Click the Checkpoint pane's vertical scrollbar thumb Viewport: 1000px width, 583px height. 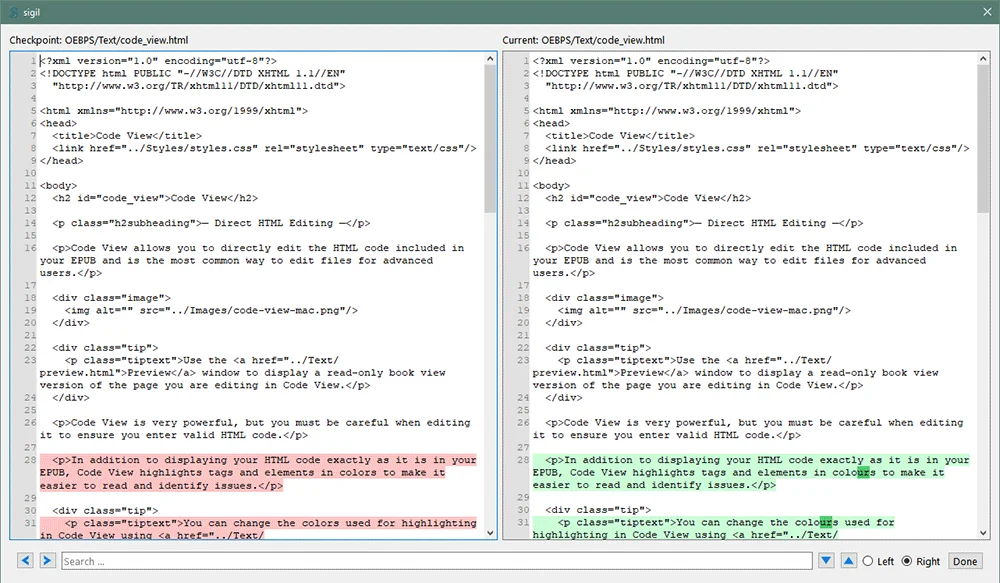click(490, 139)
